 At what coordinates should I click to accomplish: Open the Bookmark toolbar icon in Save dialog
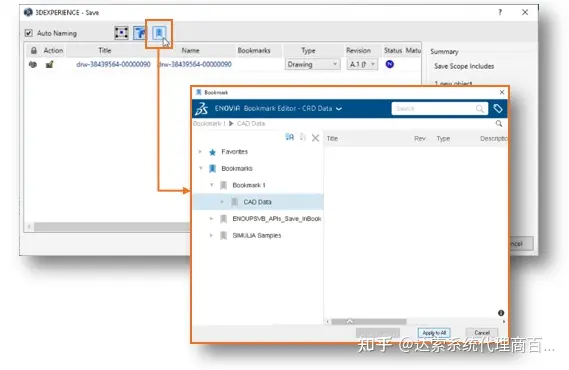point(159,33)
